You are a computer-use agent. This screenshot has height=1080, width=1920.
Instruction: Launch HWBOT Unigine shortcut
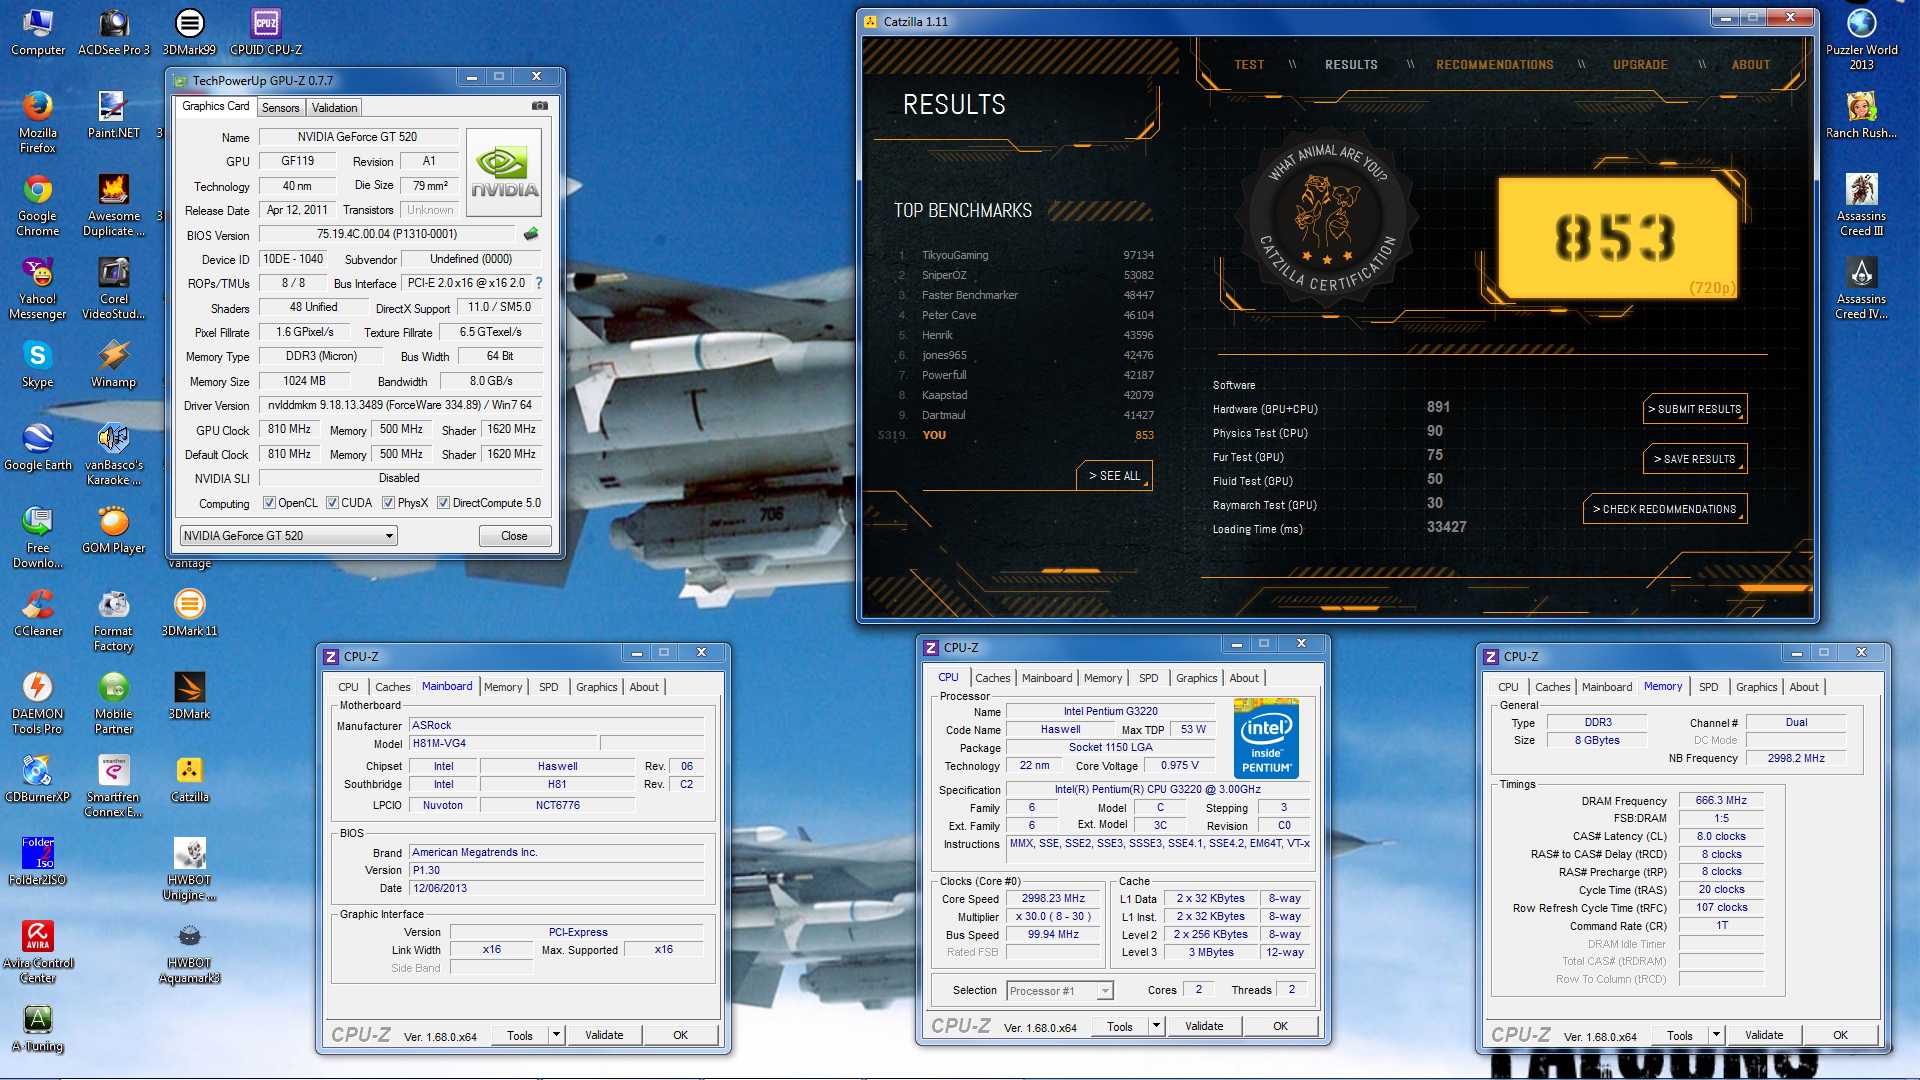tap(189, 869)
